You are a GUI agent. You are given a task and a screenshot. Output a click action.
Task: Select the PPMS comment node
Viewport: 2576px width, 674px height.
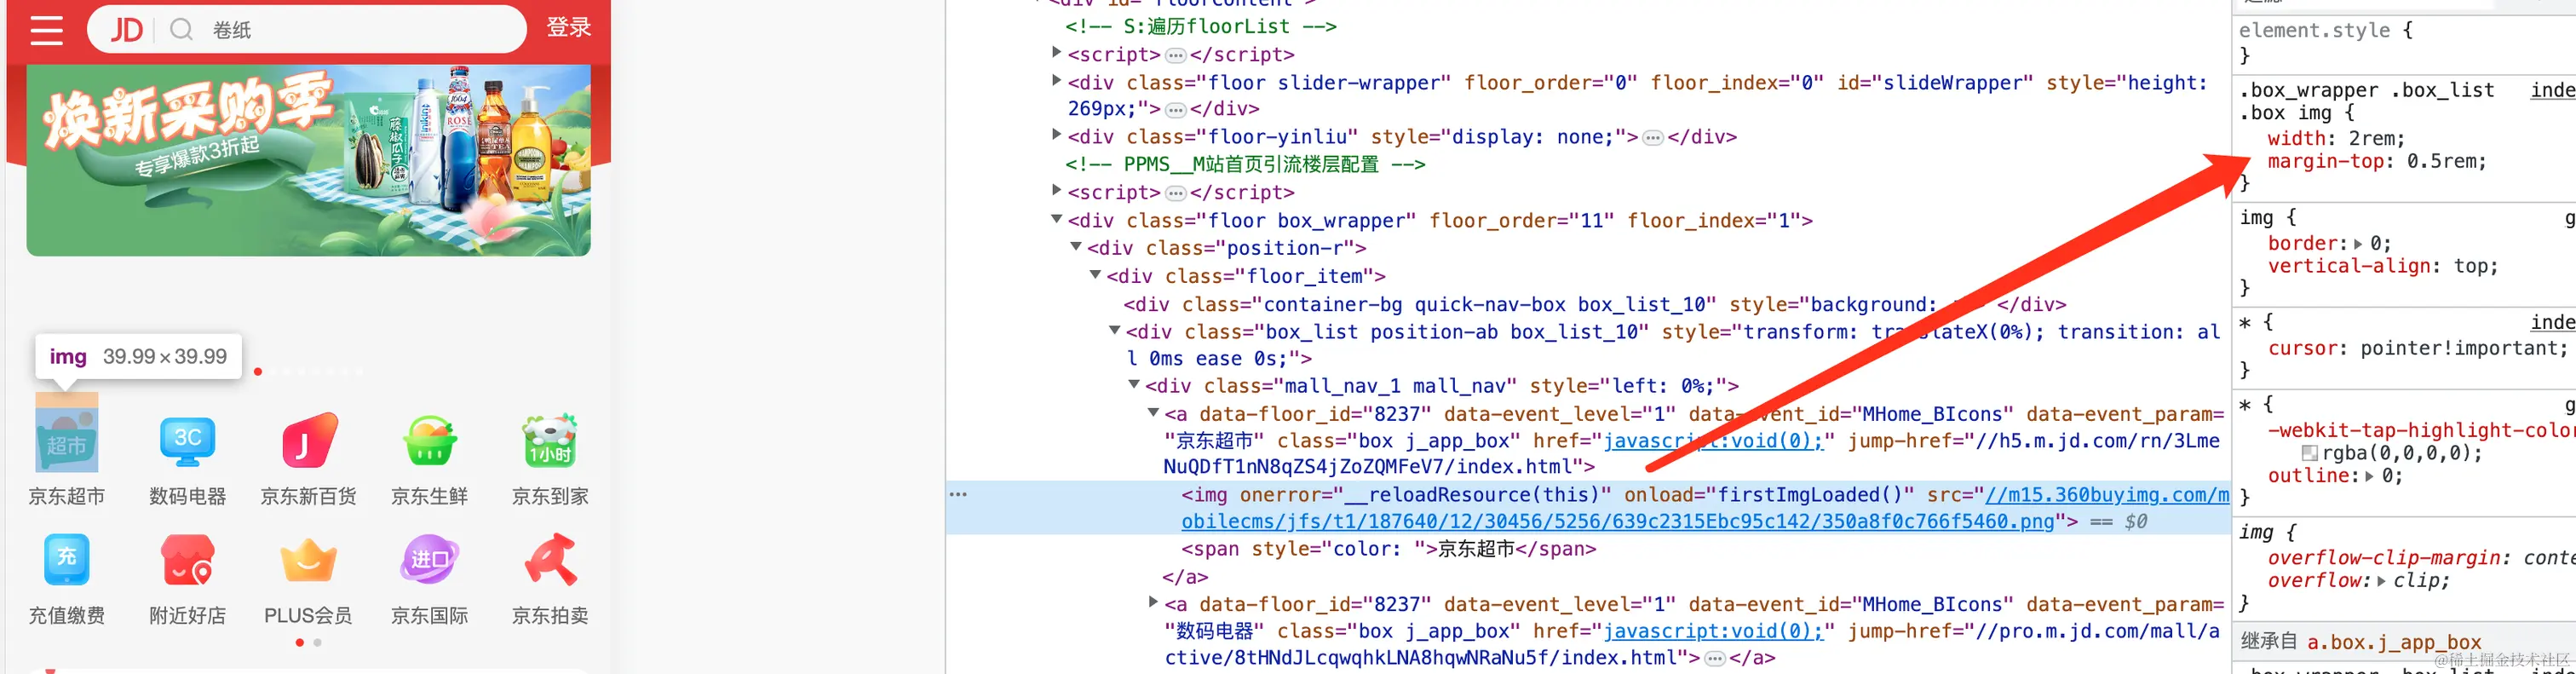[1245, 164]
